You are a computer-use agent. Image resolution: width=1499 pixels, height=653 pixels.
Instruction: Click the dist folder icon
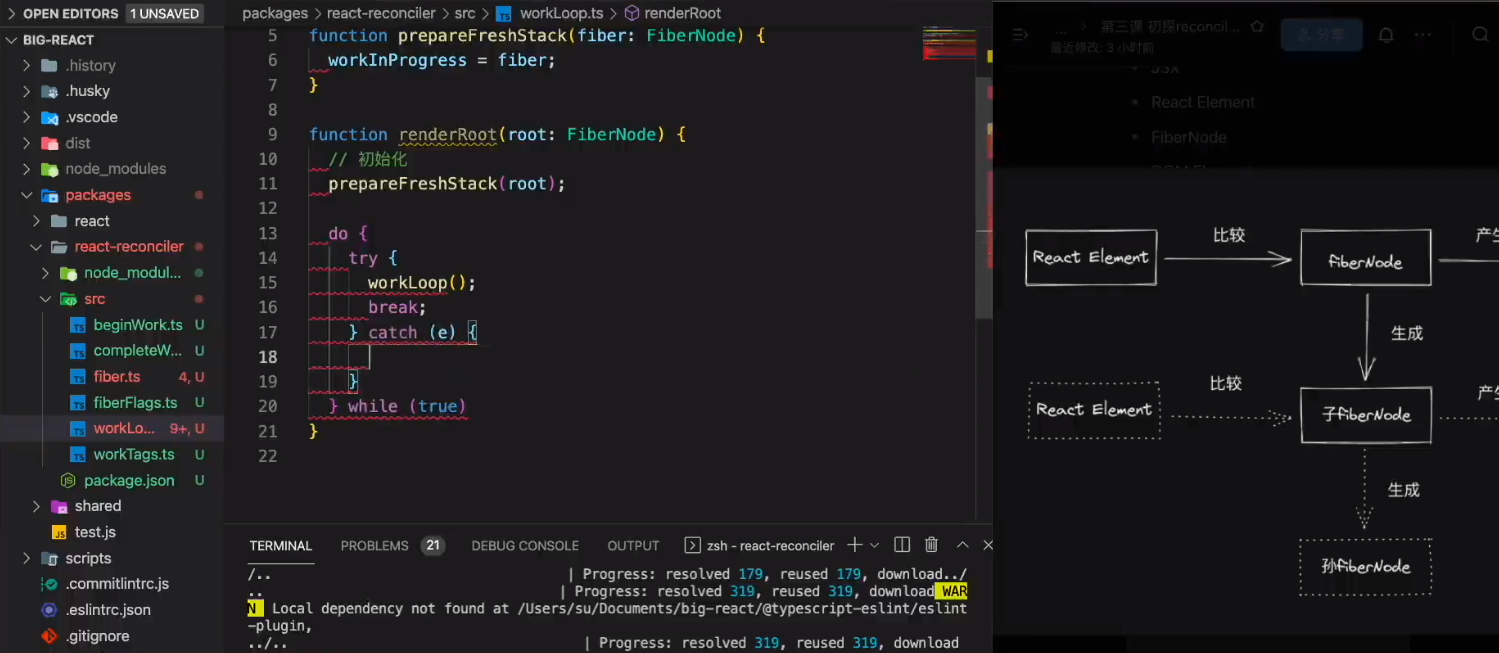coord(49,143)
